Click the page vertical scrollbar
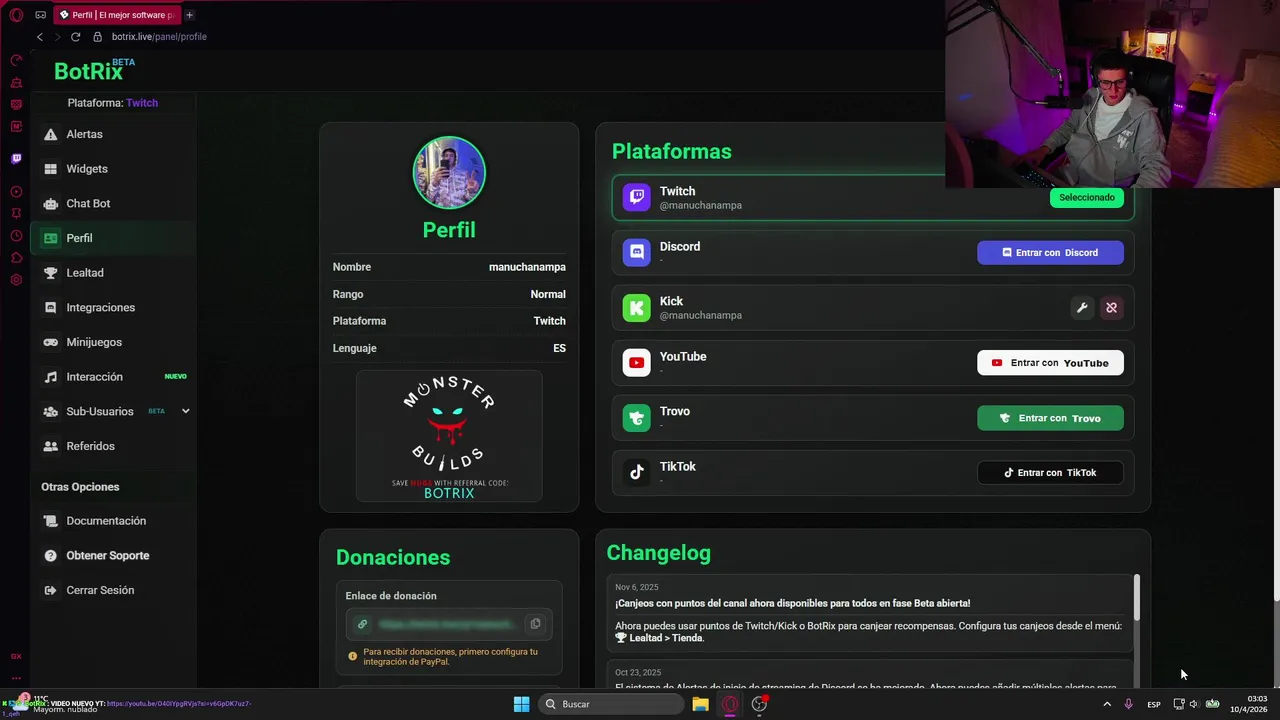The image size is (1280, 720). [x=1276, y=395]
